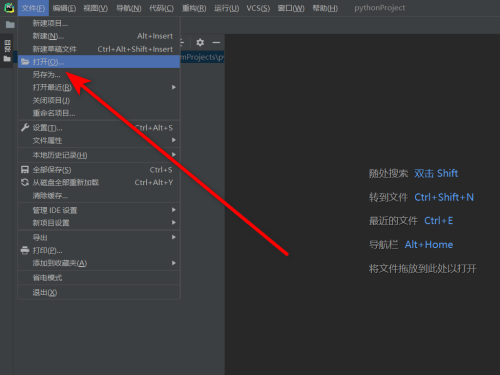Expand the 添加到收藏夹(A) submenu arrow
Screen dimensions: 500x375
[174, 263]
